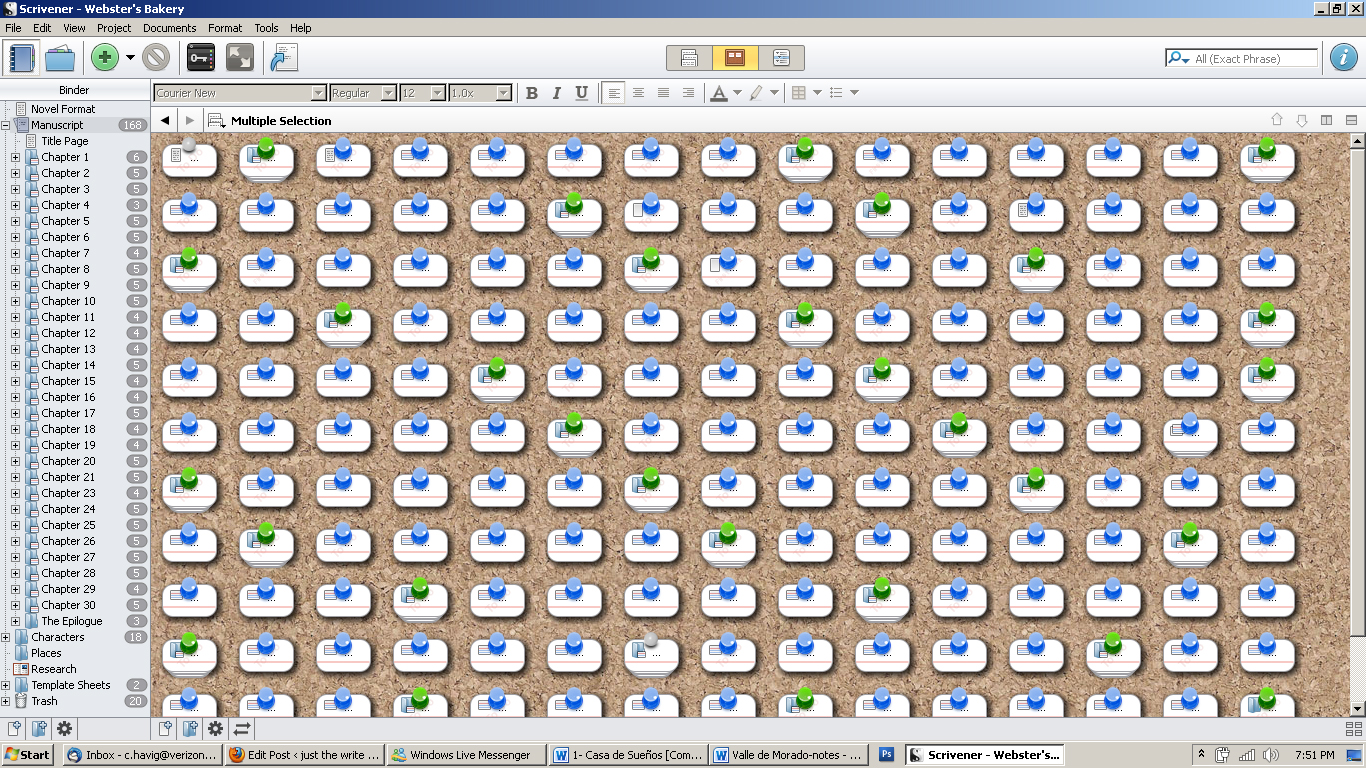Open the text color dropdown arrow

737,93
